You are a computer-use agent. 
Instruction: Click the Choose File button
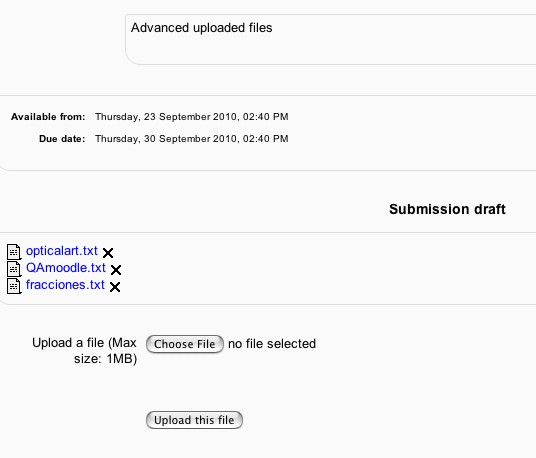coord(185,344)
